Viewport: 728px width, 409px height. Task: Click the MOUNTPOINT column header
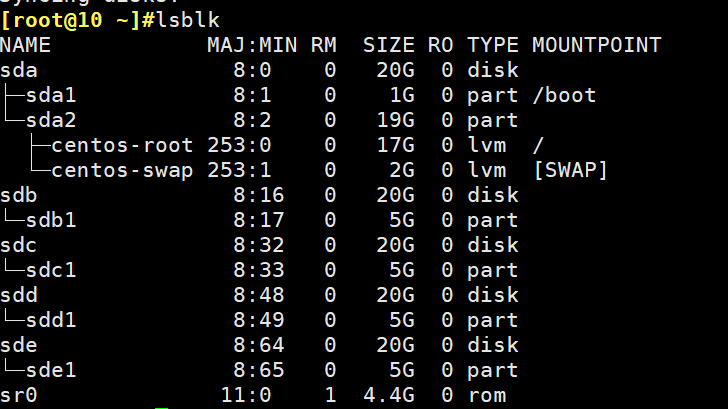[x=596, y=45]
